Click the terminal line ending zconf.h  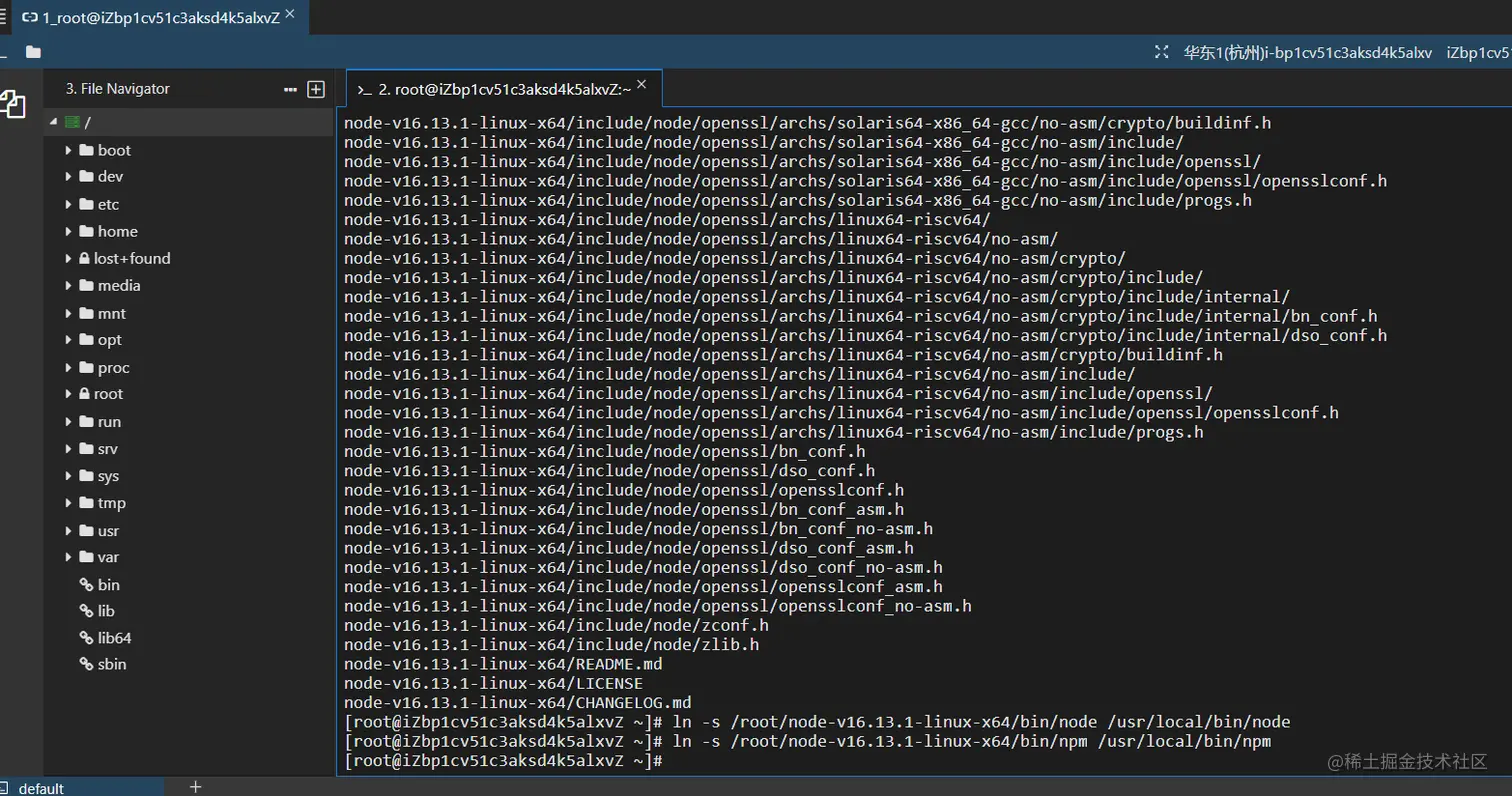click(x=556, y=625)
